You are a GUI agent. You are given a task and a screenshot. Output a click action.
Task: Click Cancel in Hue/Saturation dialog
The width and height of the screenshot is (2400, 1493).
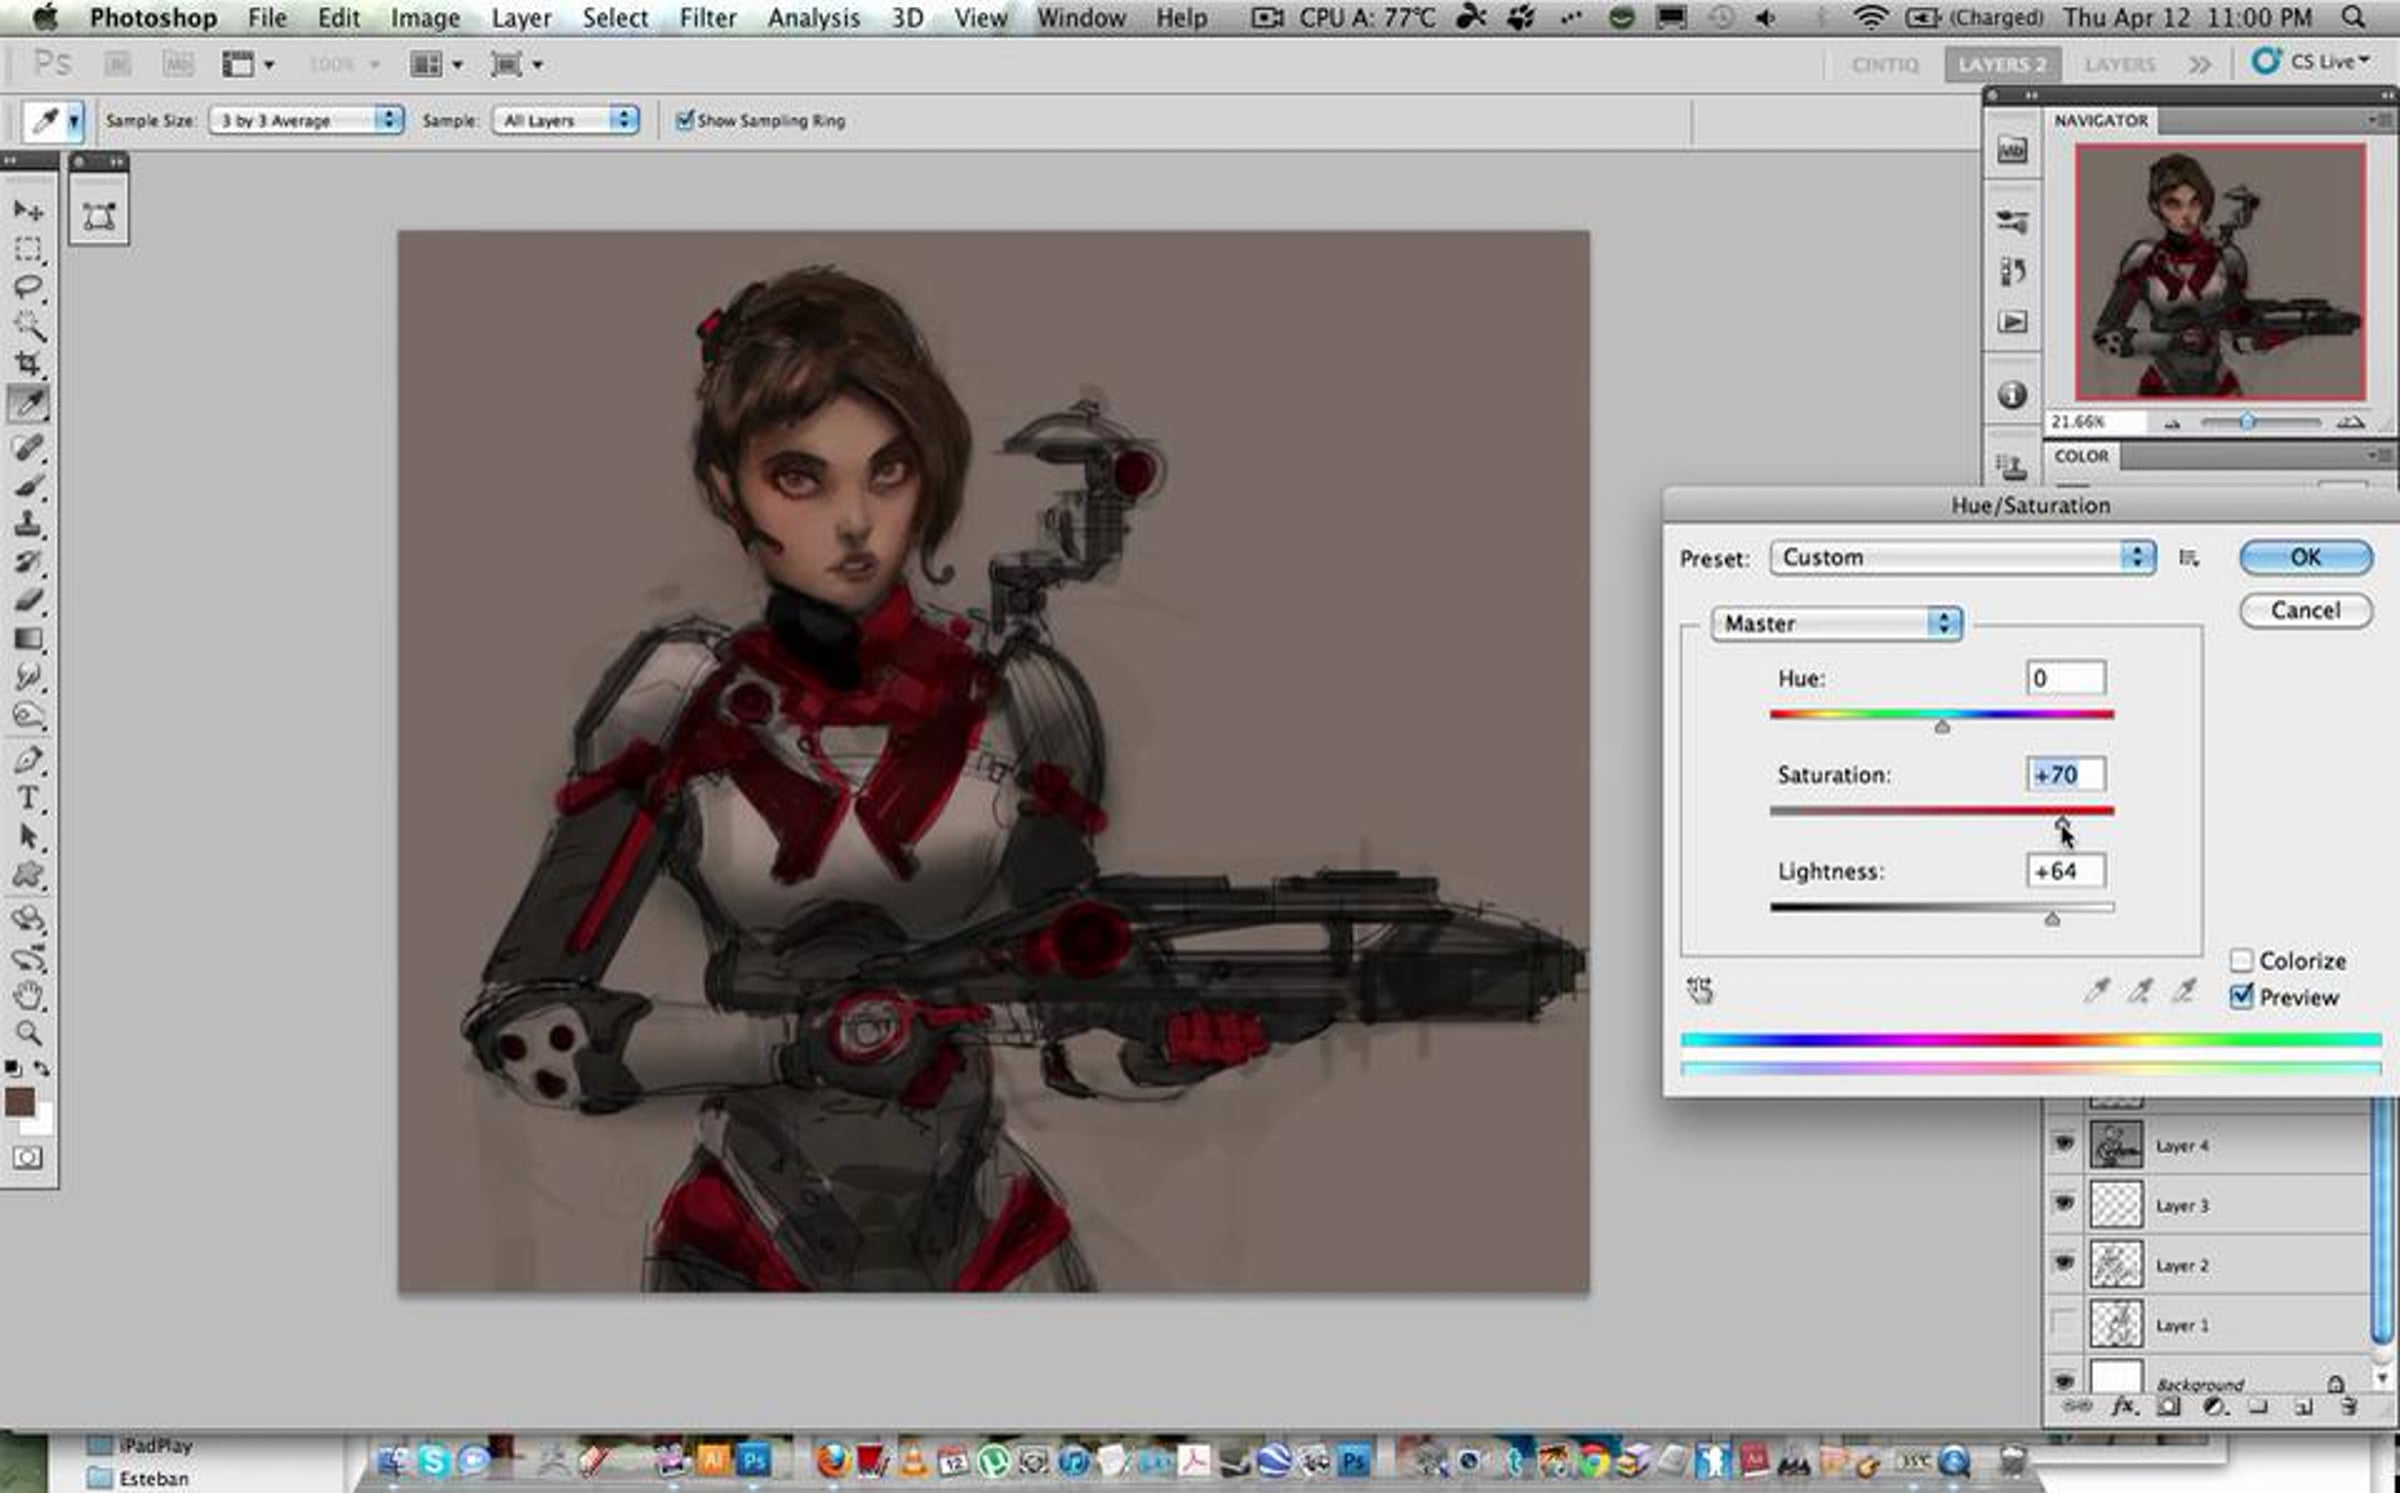coord(2305,610)
